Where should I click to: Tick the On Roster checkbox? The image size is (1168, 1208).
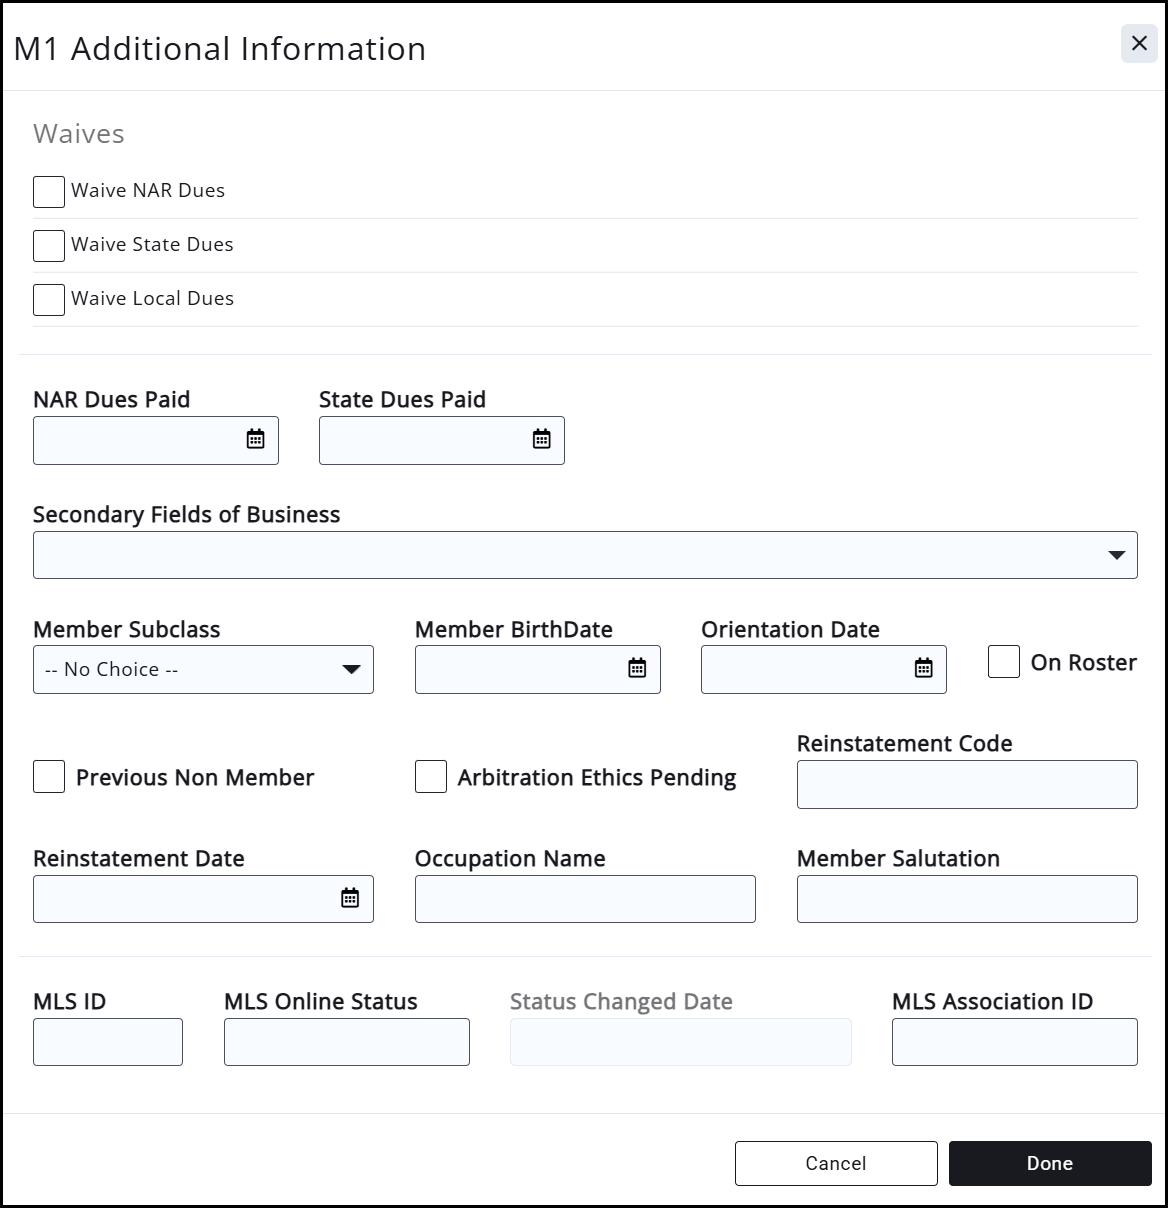(1004, 662)
